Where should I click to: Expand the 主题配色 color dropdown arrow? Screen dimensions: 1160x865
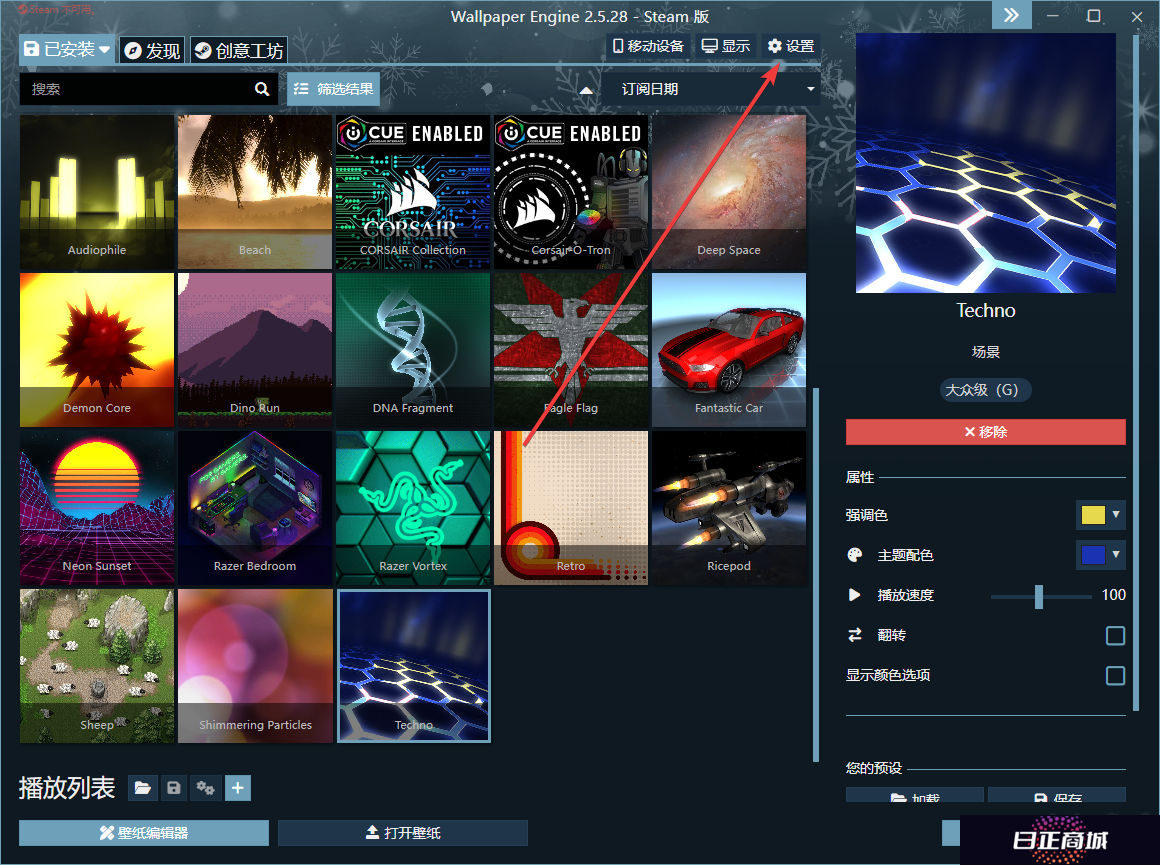[x=1116, y=554]
